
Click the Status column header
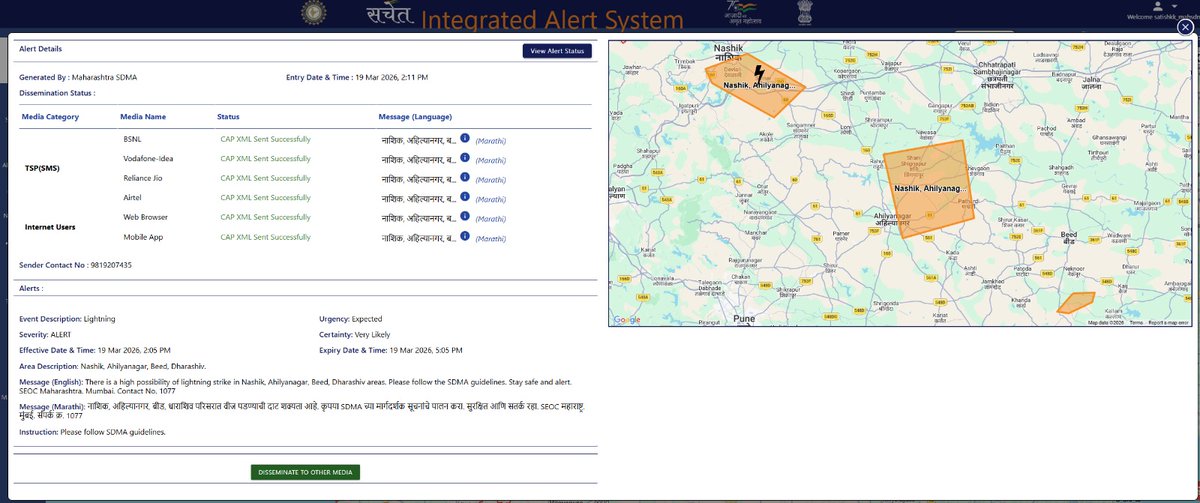click(228, 117)
